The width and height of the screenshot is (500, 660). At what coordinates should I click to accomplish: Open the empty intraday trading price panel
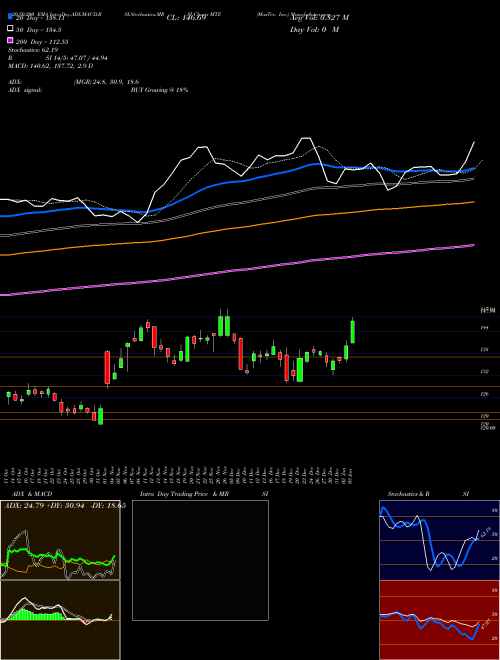click(x=200, y=560)
